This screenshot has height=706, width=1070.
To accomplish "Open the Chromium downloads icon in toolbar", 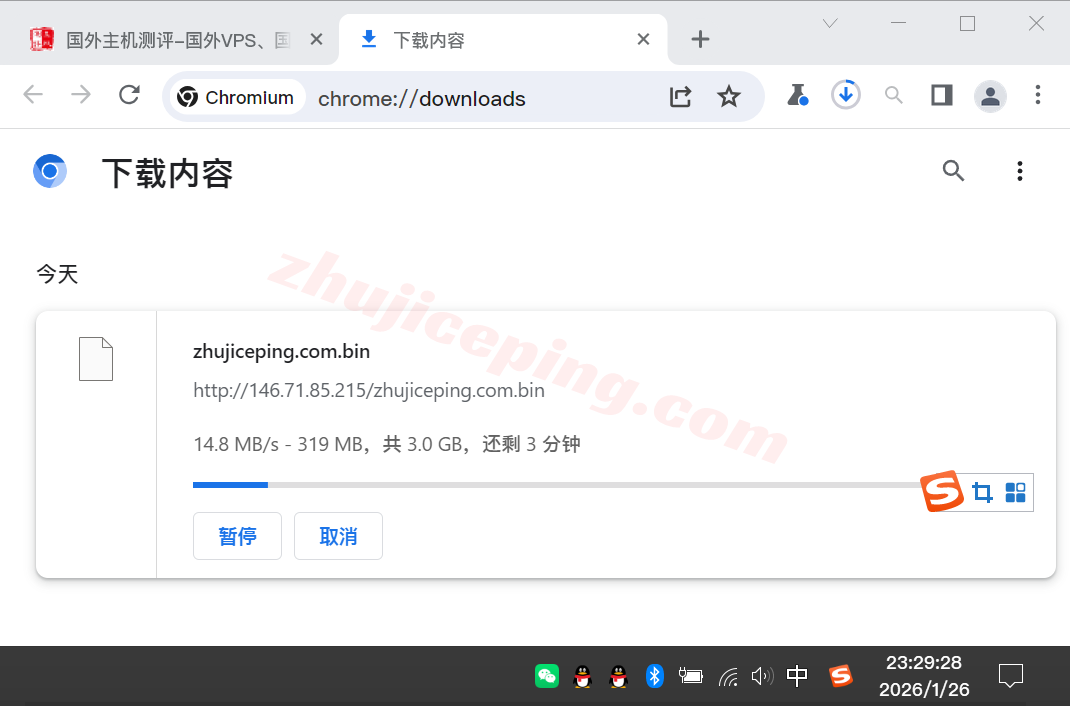I will pyautogui.click(x=845, y=94).
